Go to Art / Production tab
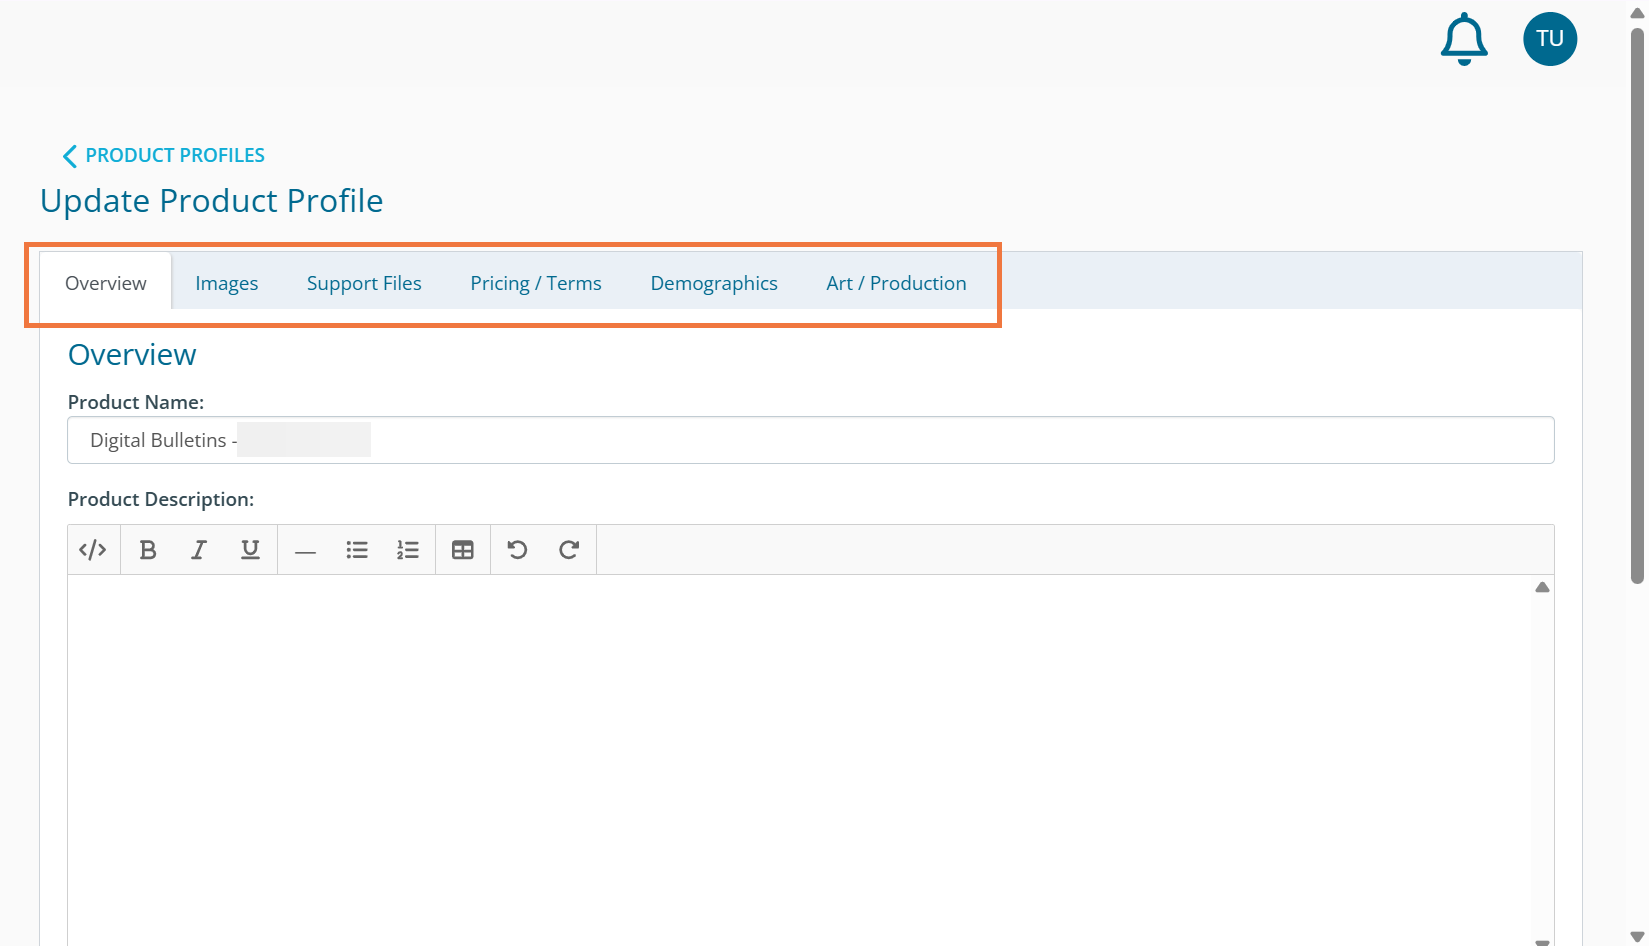The image size is (1649, 946). pos(896,283)
